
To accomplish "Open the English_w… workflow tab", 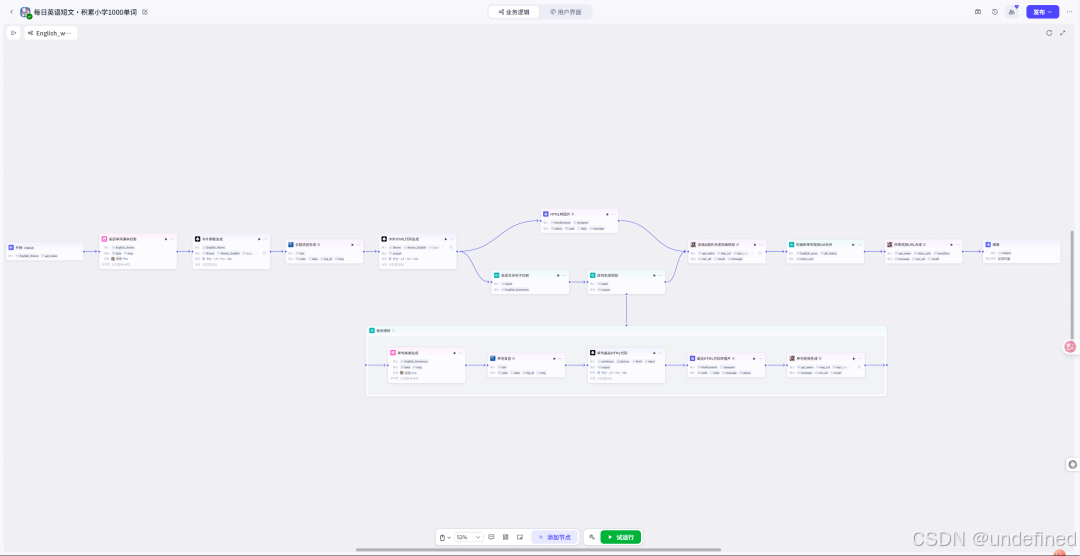I will tap(50, 33).
